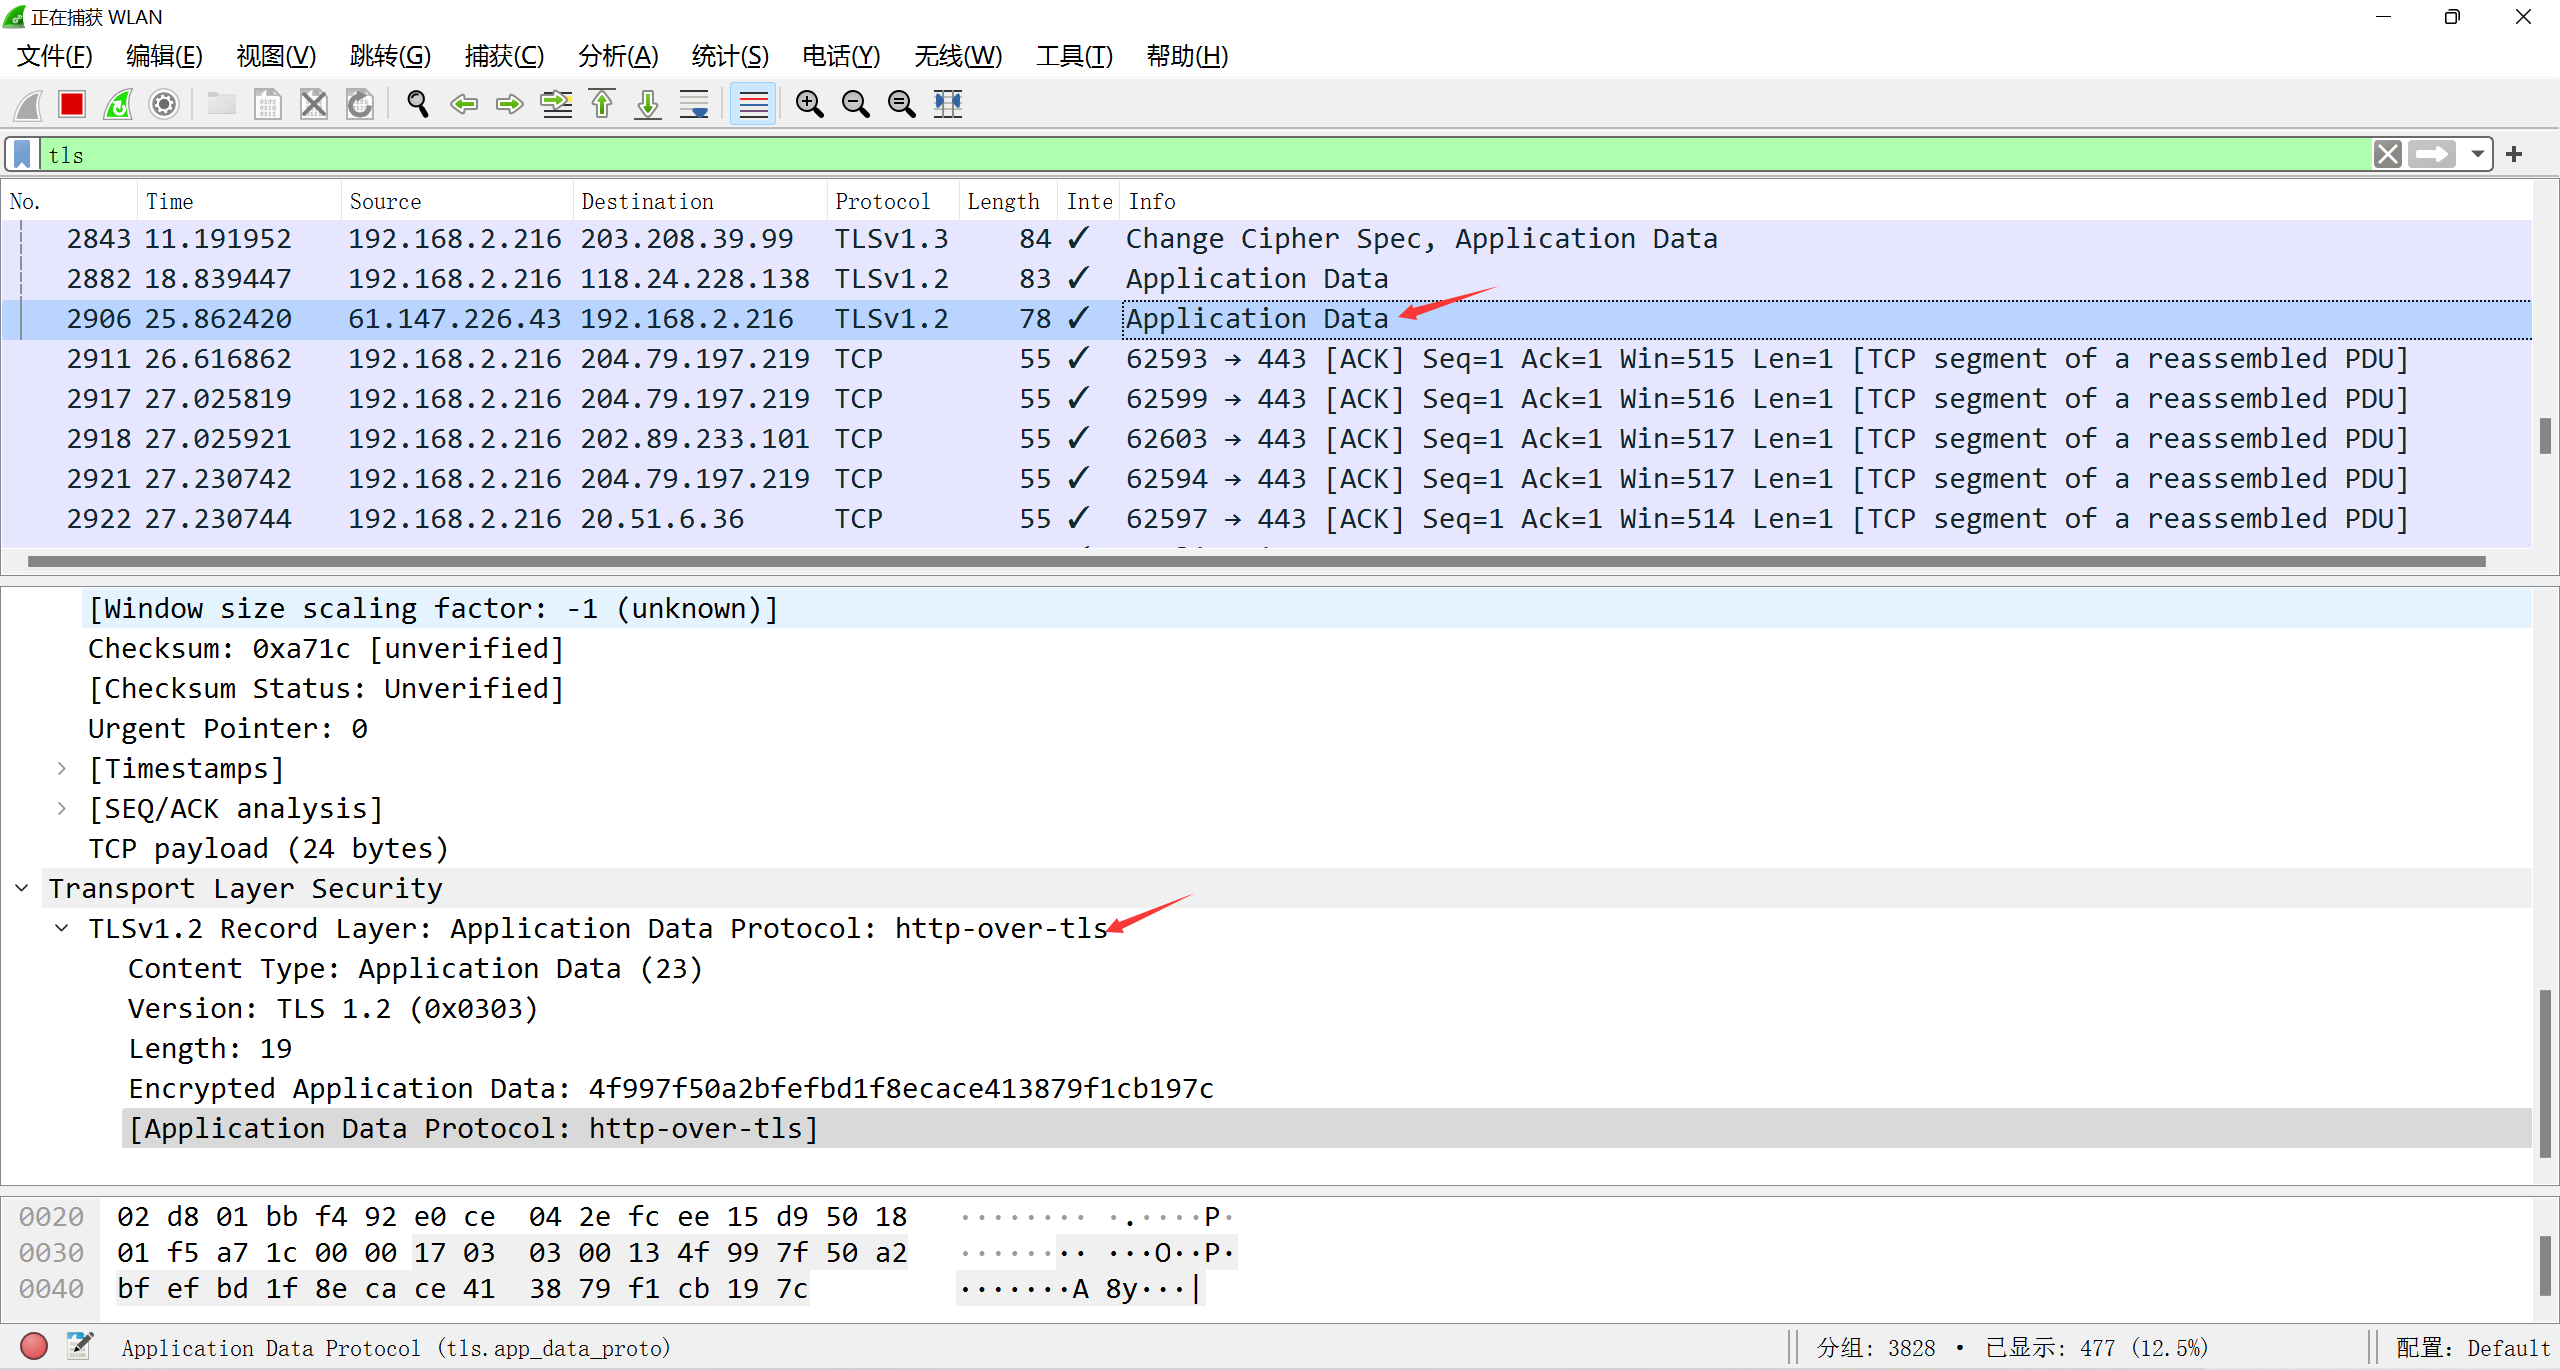Viewport: 2560px width, 1370px height.
Task: Close this capture file with the X icon
Action: click(x=314, y=104)
